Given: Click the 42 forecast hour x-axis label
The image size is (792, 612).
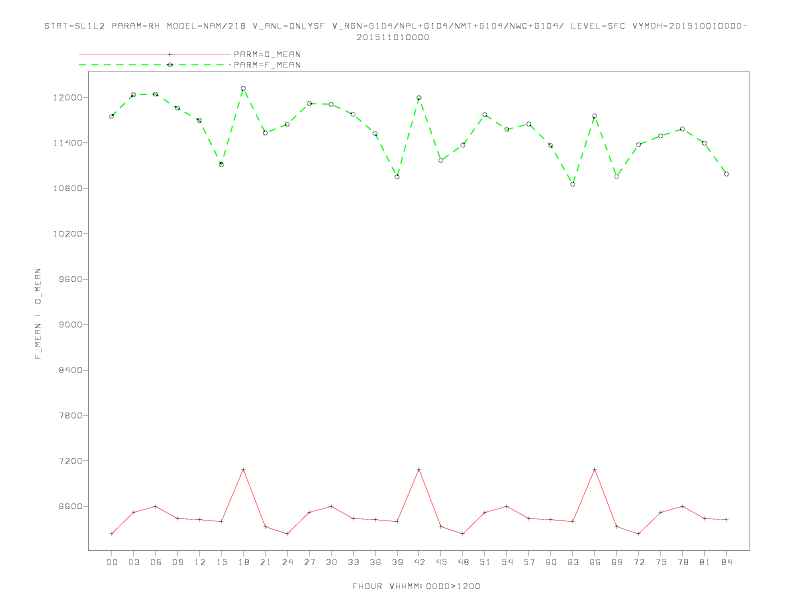Looking at the screenshot, I should pyautogui.click(x=419, y=562).
